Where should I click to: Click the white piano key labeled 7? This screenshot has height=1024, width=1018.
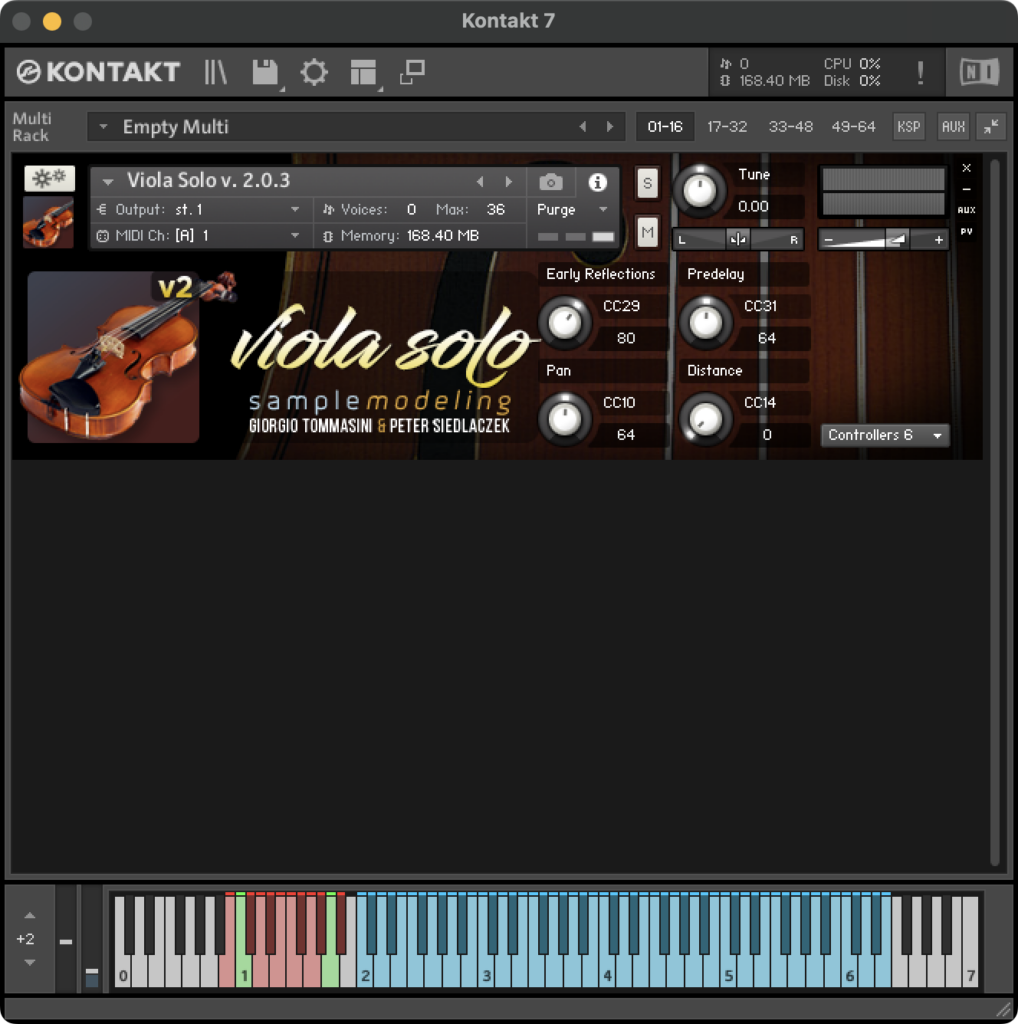pyautogui.click(x=970, y=974)
